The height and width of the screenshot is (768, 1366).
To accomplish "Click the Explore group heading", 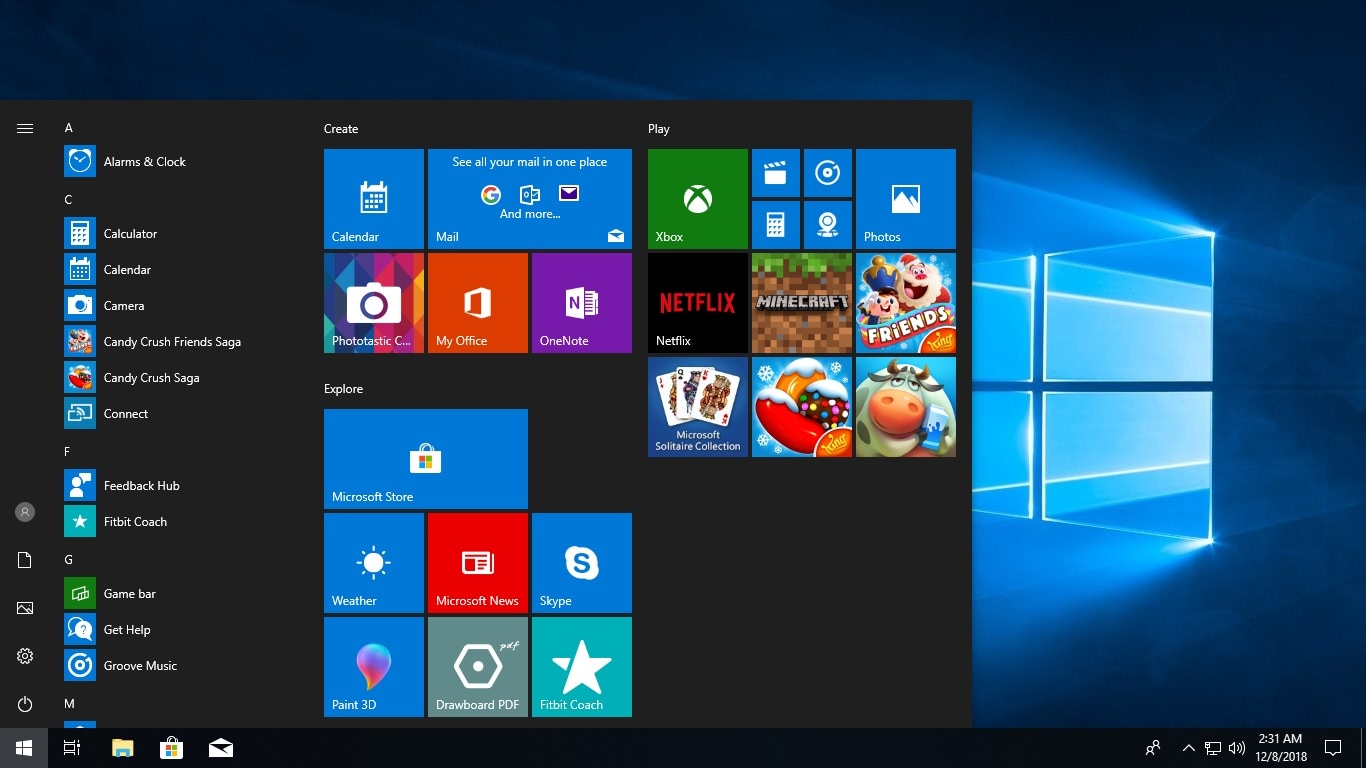I will coord(343,389).
